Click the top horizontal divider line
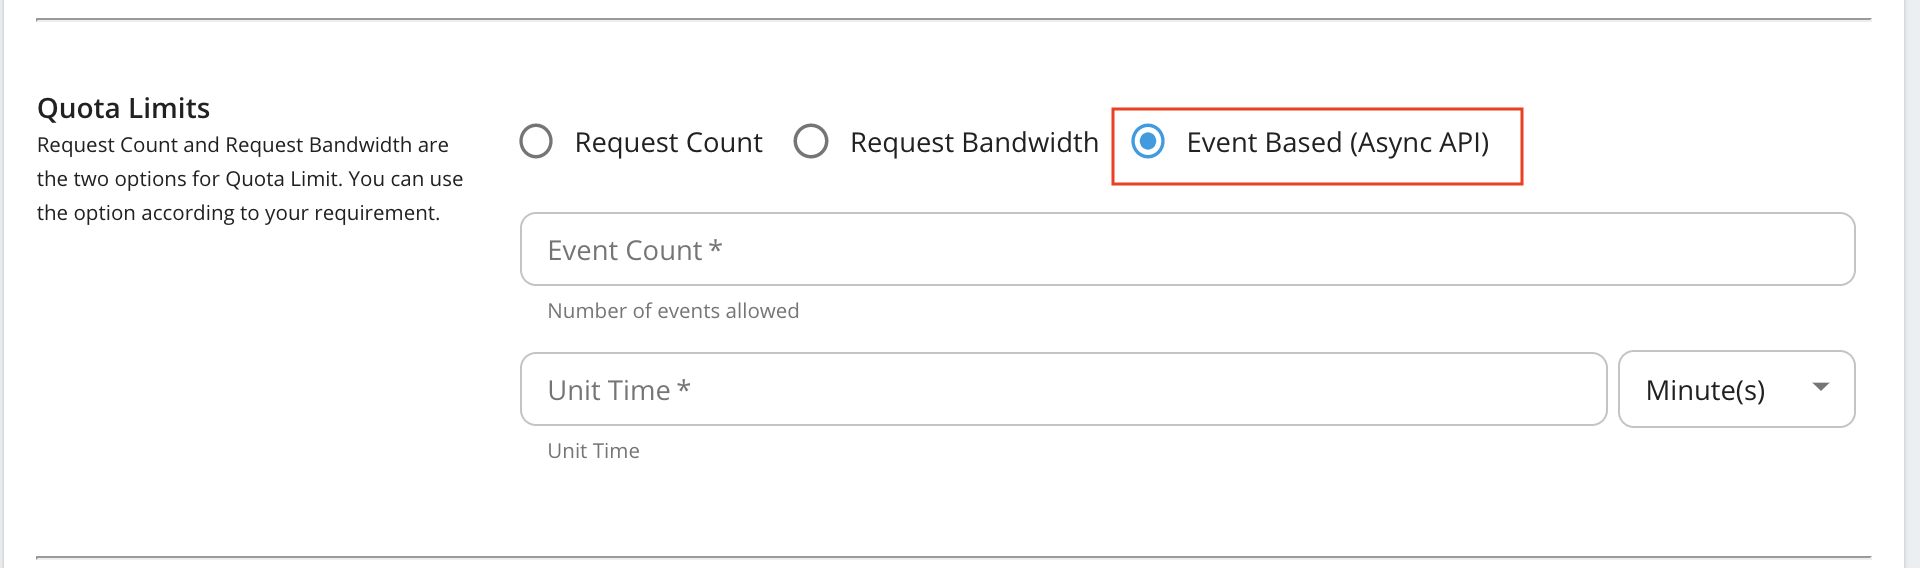The height and width of the screenshot is (568, 1920). (953, 19)
